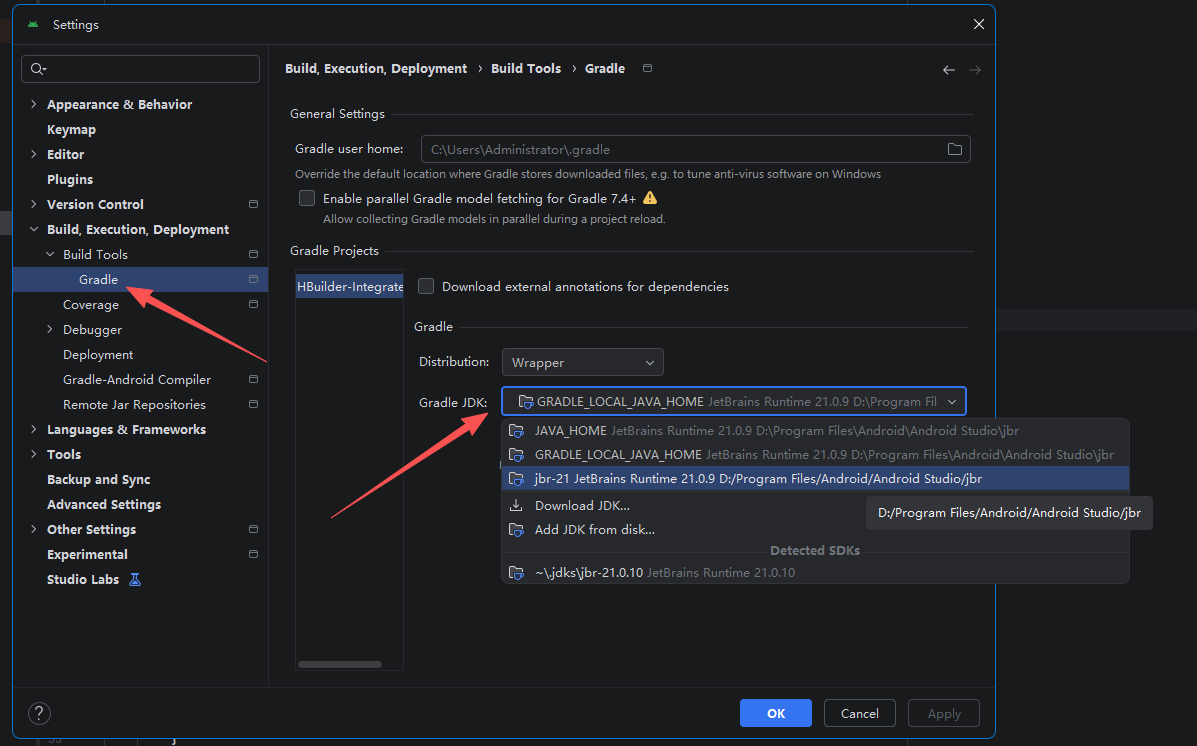Collapse Build, Execution, Deployment section
The width and height of the screenshot is (1197, 746).
click(34, 229)
